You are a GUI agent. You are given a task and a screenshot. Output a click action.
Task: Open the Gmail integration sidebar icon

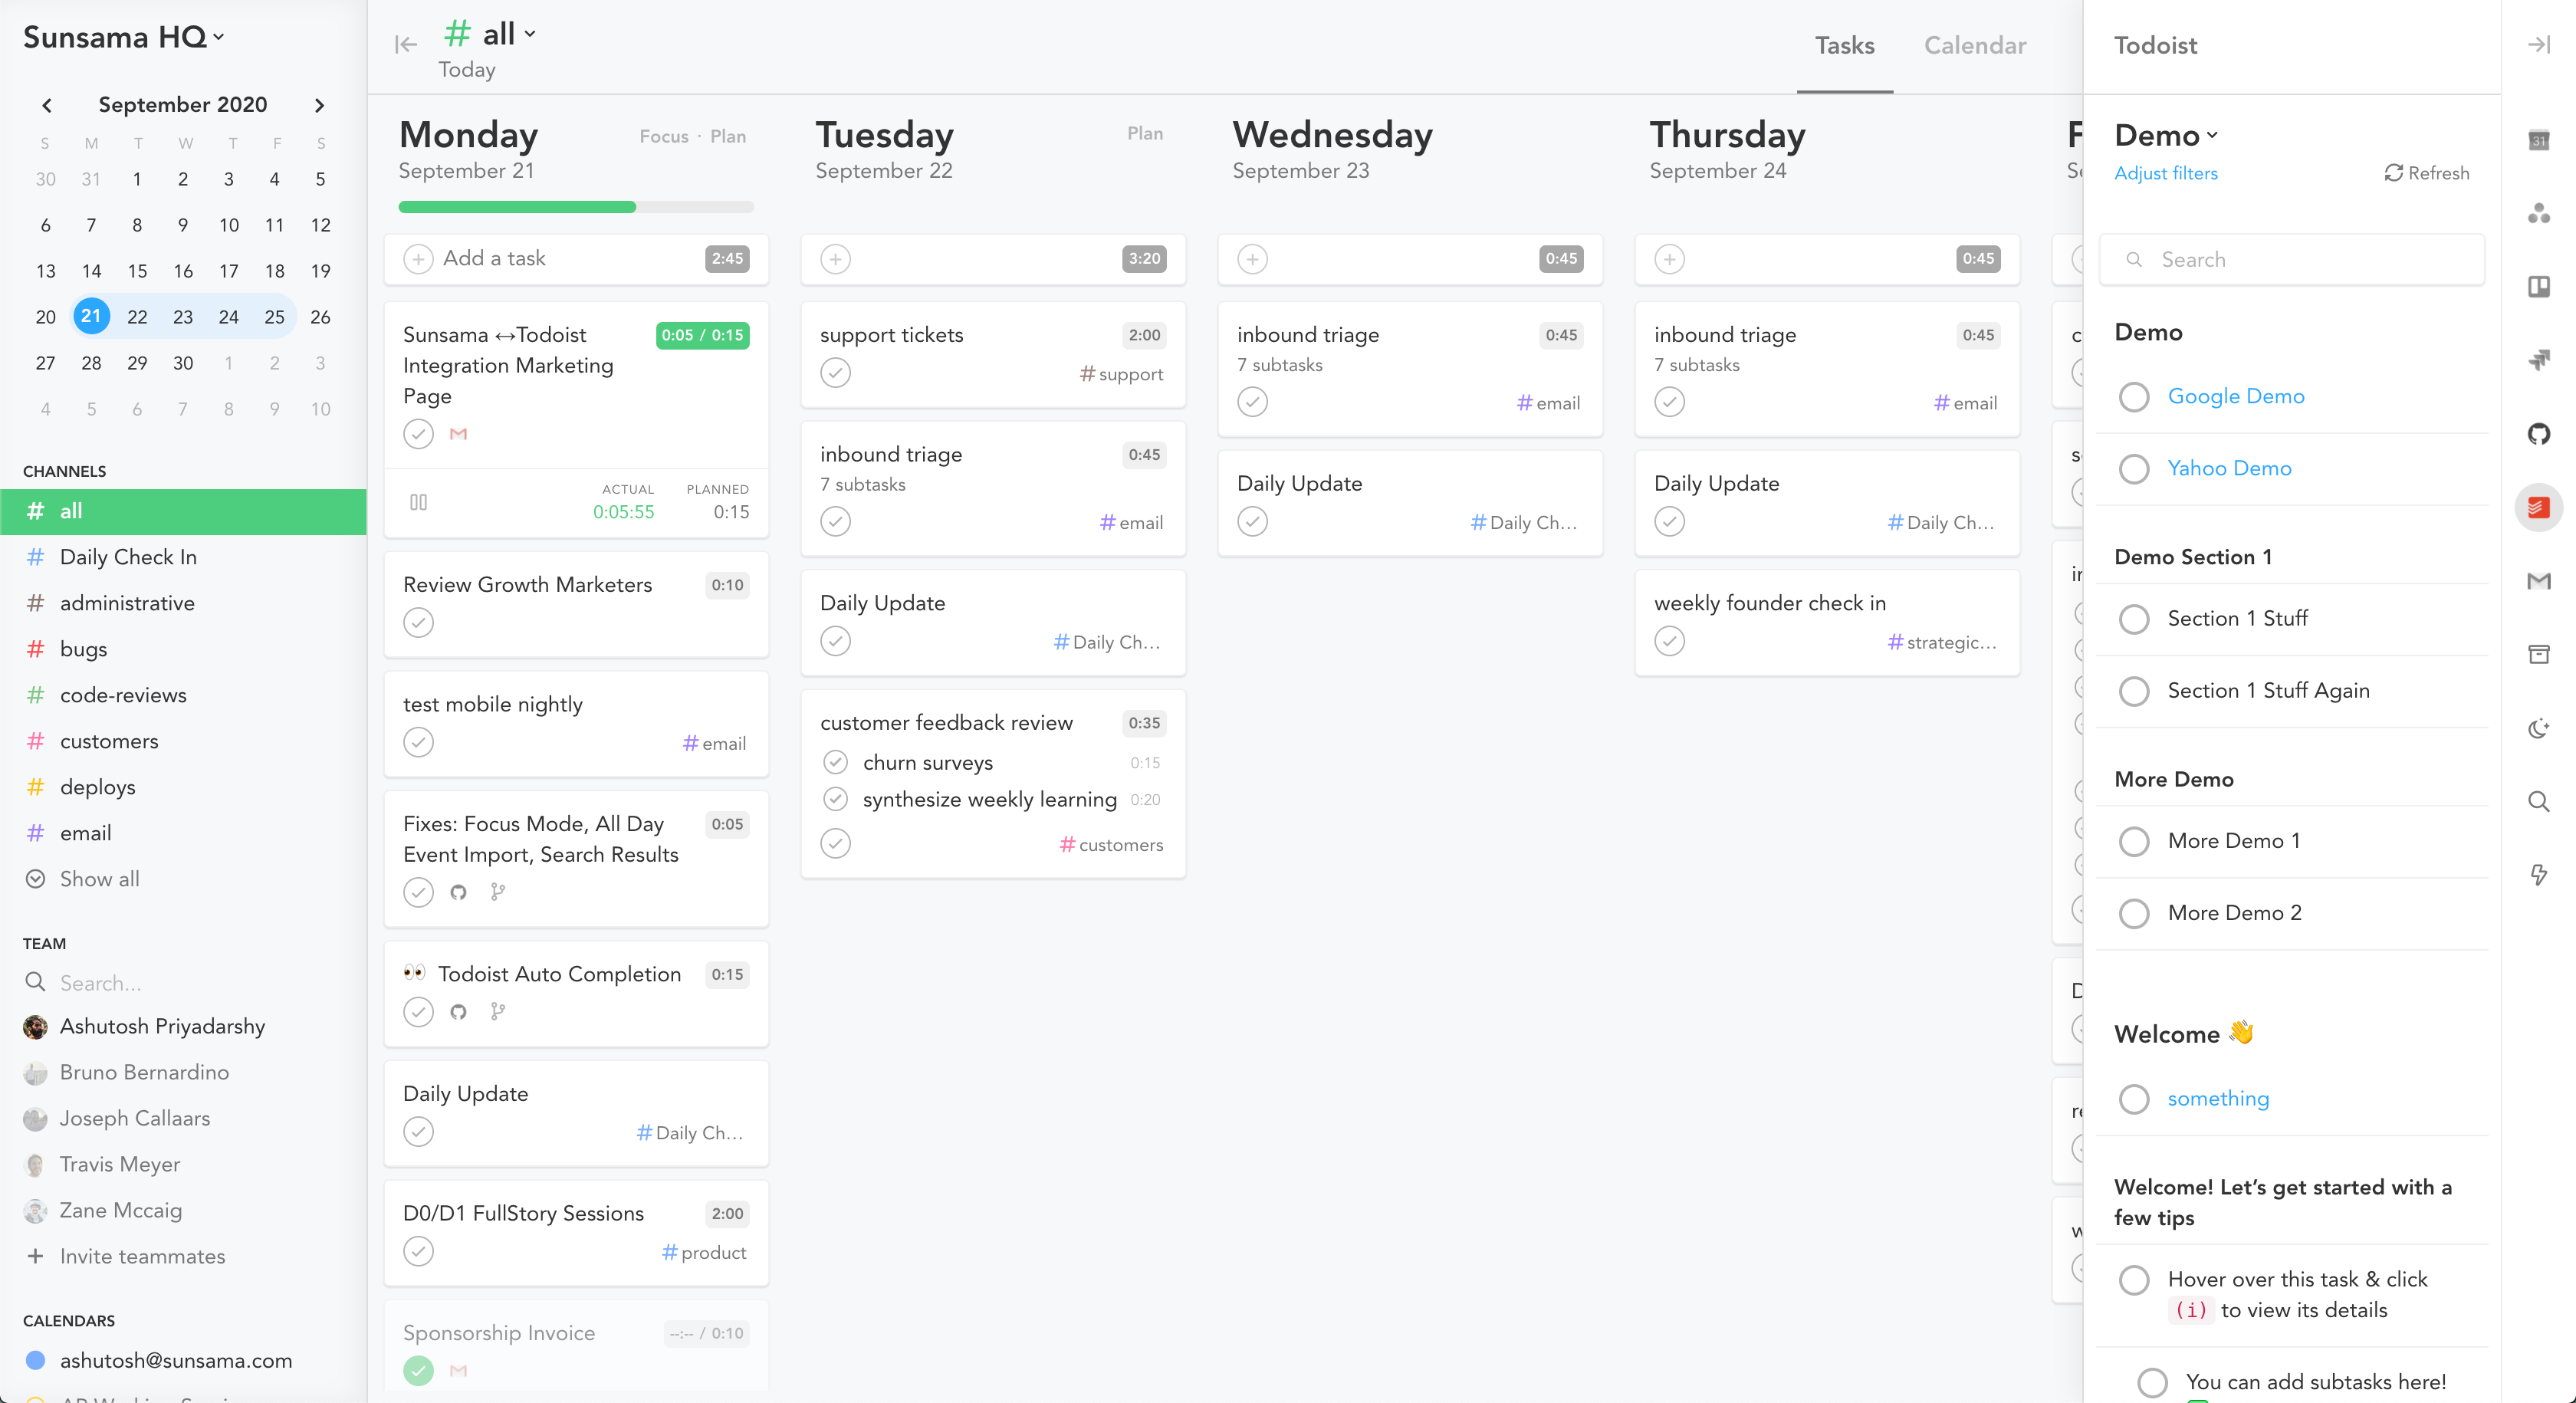point(2538,581)
